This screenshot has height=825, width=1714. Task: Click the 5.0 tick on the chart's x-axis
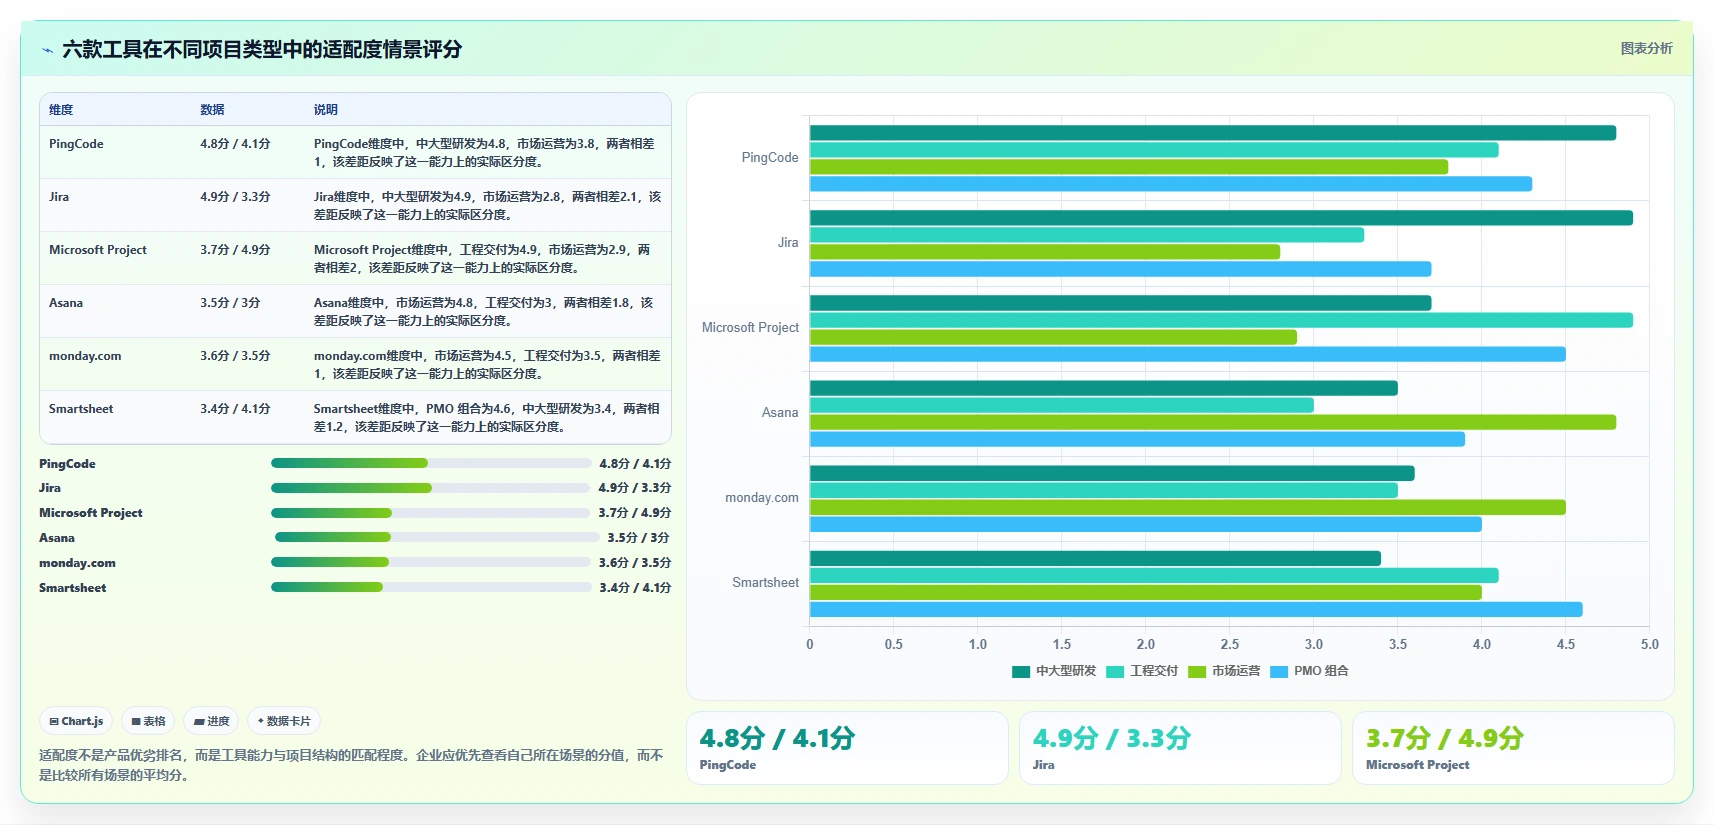1650,645
